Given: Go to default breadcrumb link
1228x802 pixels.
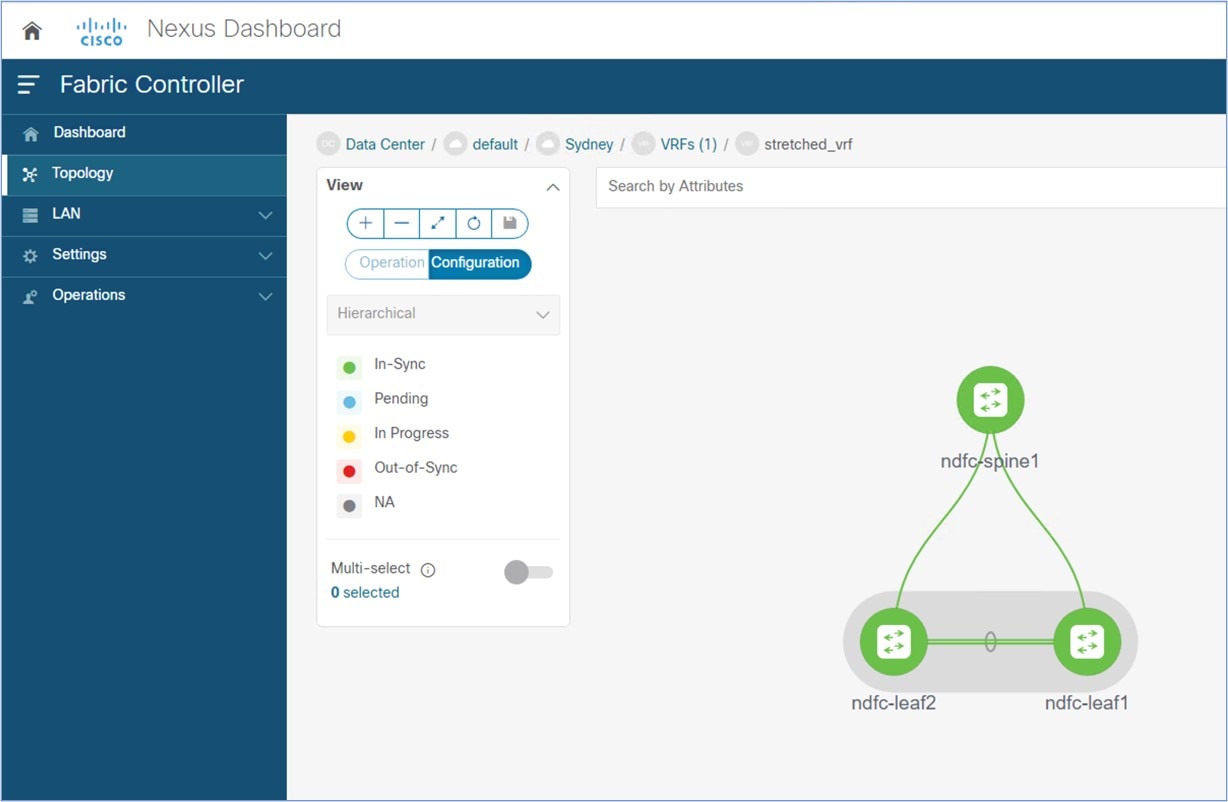Looking at the screenshot, I should (495, 144).
